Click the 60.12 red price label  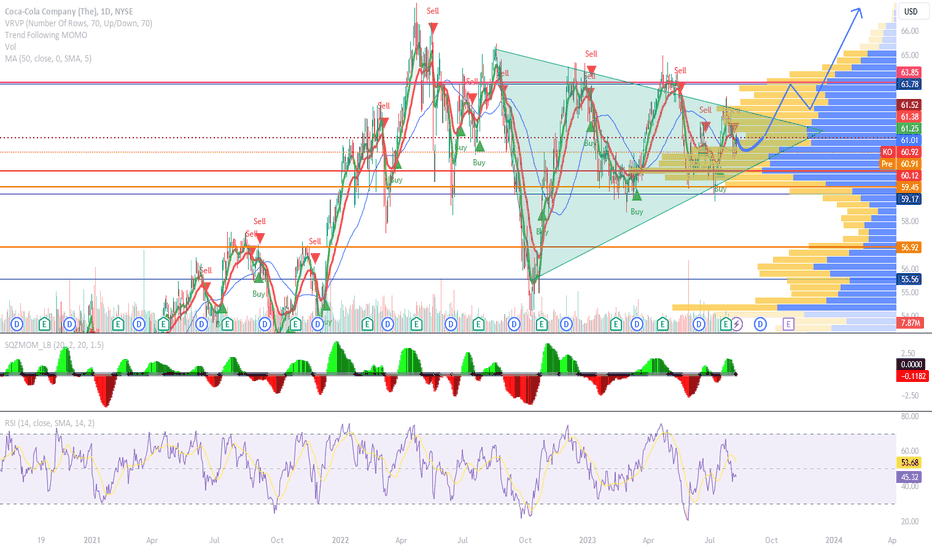909,175
